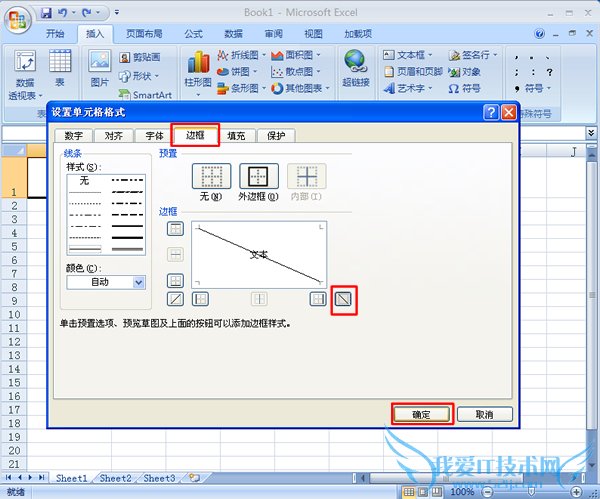Click dialog help question mark button
Screen dimensions: 600x499
(x=491, y=112)
